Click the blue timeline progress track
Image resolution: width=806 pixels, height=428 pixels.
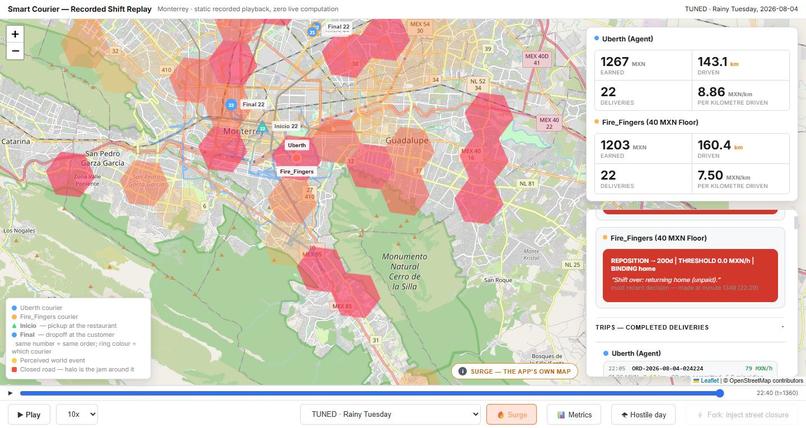pyautogui.click(x=370, y=393)
